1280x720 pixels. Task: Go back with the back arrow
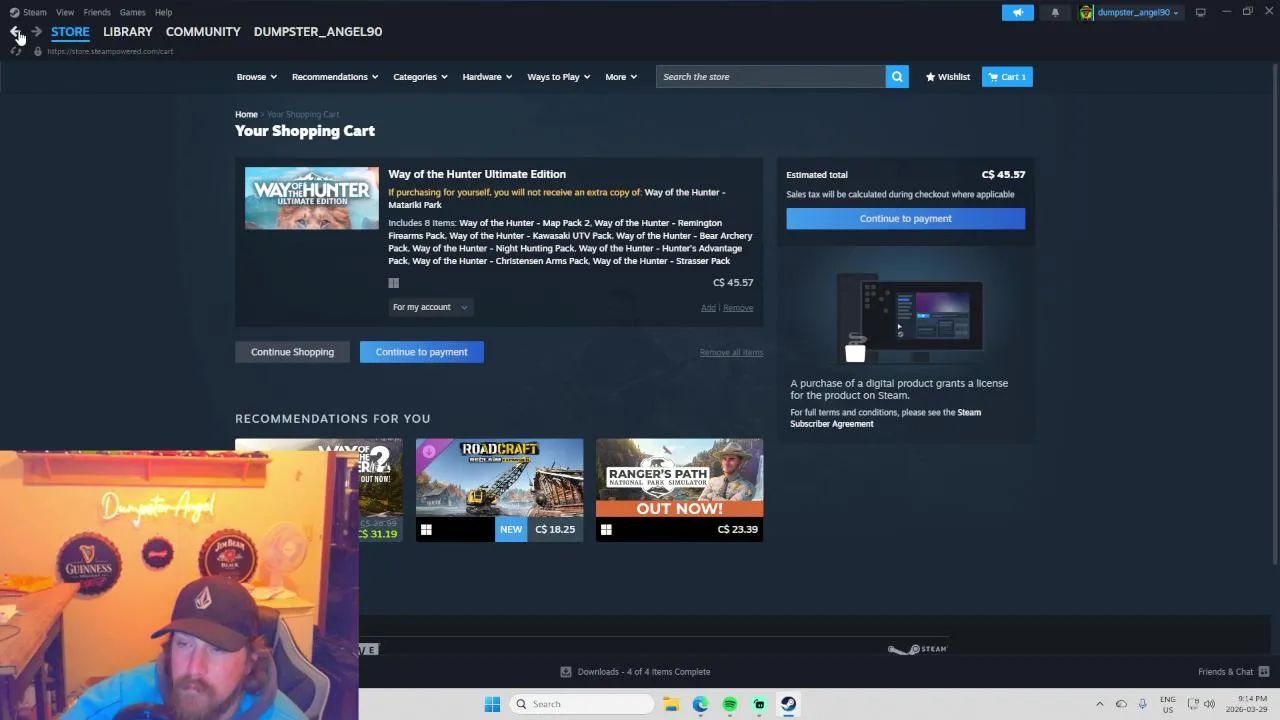coord(15,32)
